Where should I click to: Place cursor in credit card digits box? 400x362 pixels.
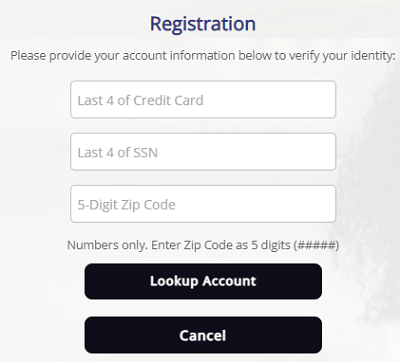203,99
